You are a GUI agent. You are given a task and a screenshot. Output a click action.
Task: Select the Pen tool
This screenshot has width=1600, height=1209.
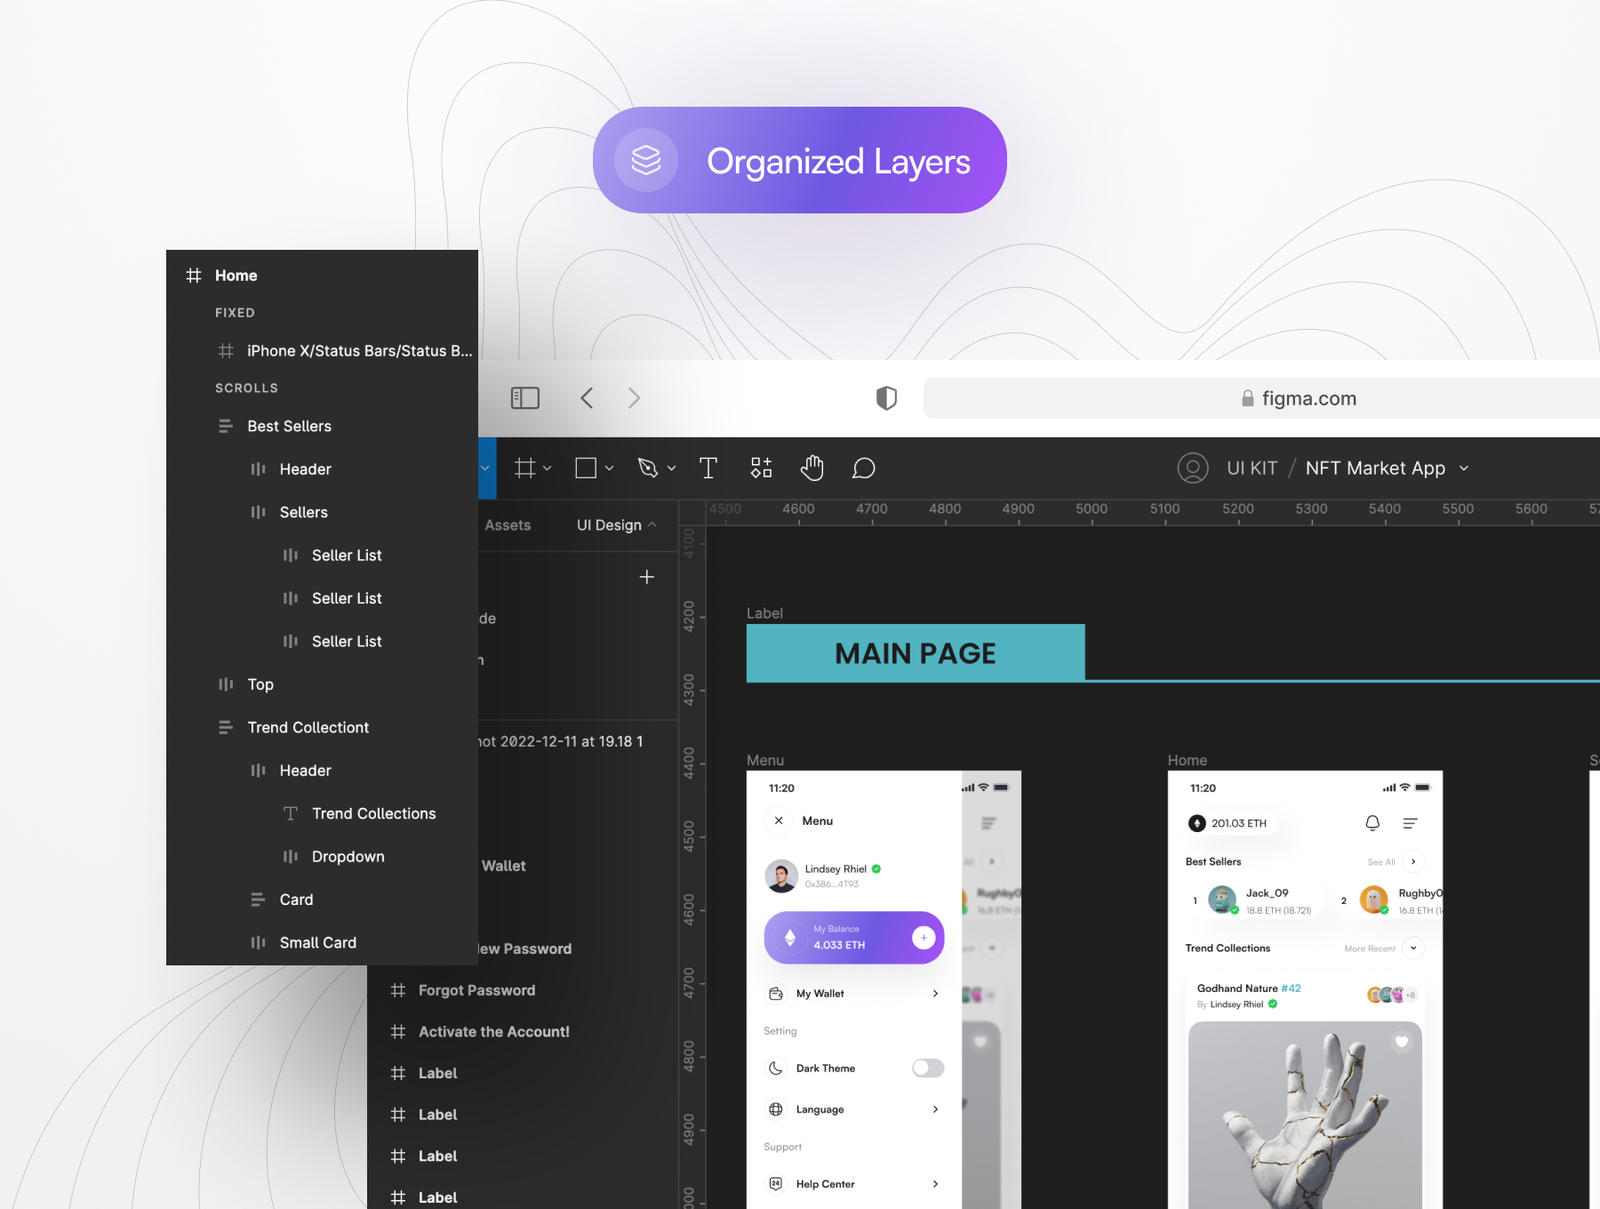[x=648, y=468]
